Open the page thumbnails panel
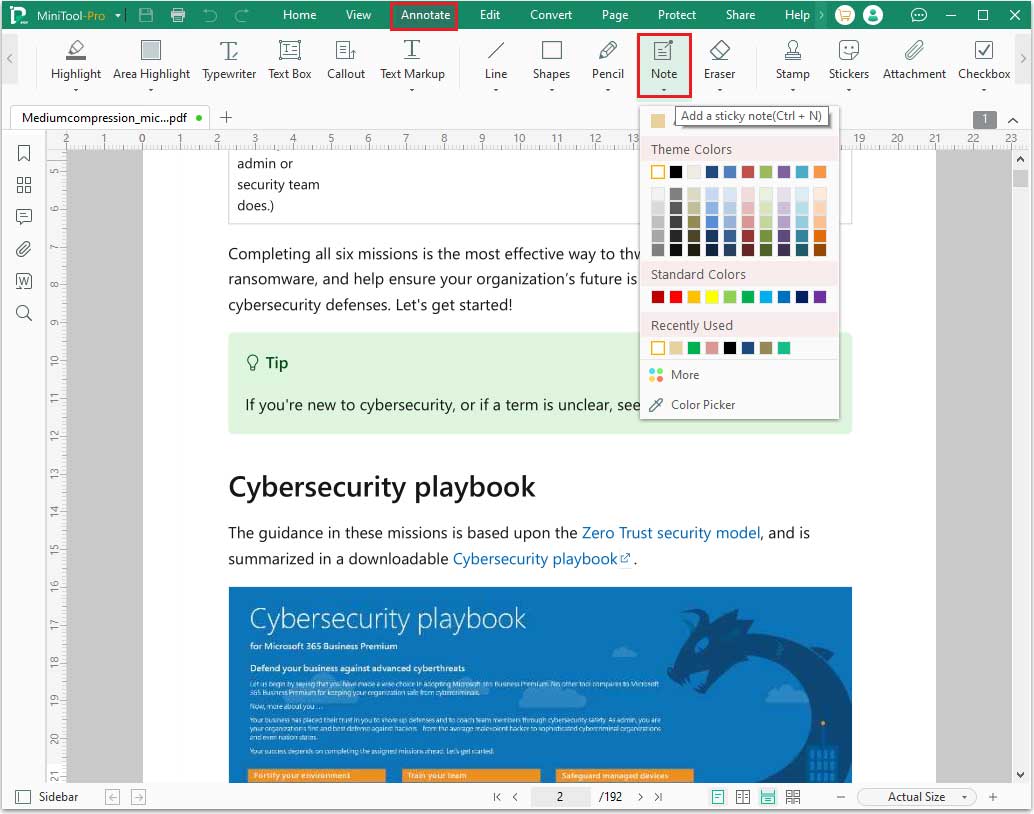Viewport: 1034px width, 814px height. click(25, 185)
